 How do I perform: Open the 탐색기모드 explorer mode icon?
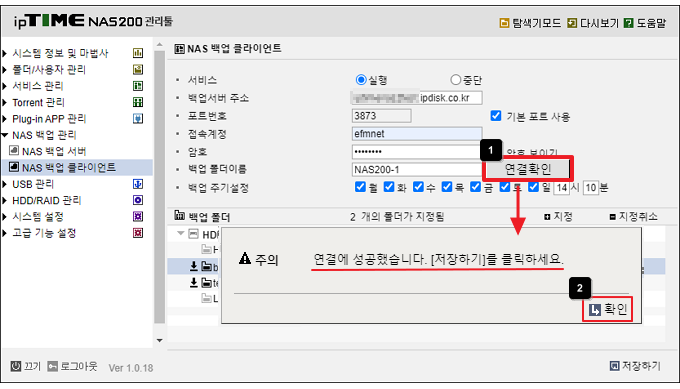point(504,23)
